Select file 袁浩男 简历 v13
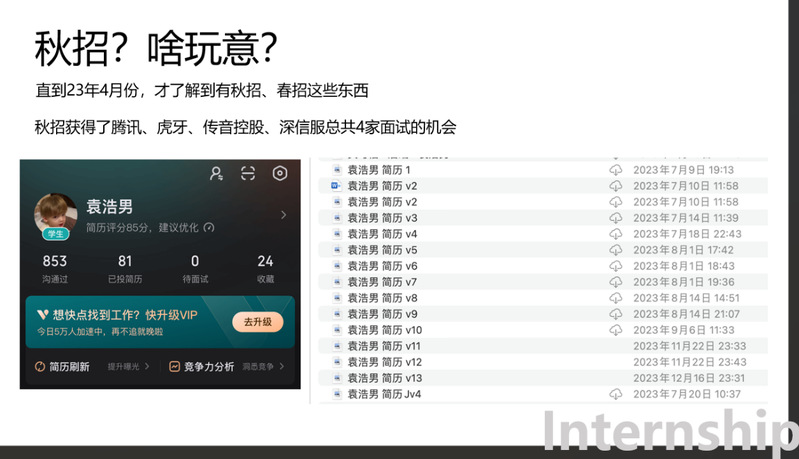 [x=385, y=378]
